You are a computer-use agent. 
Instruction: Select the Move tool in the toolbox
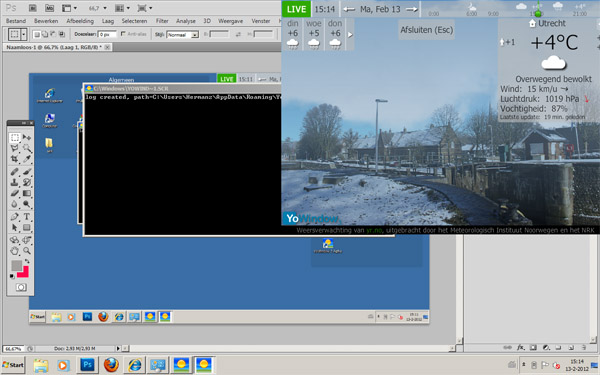27,138
